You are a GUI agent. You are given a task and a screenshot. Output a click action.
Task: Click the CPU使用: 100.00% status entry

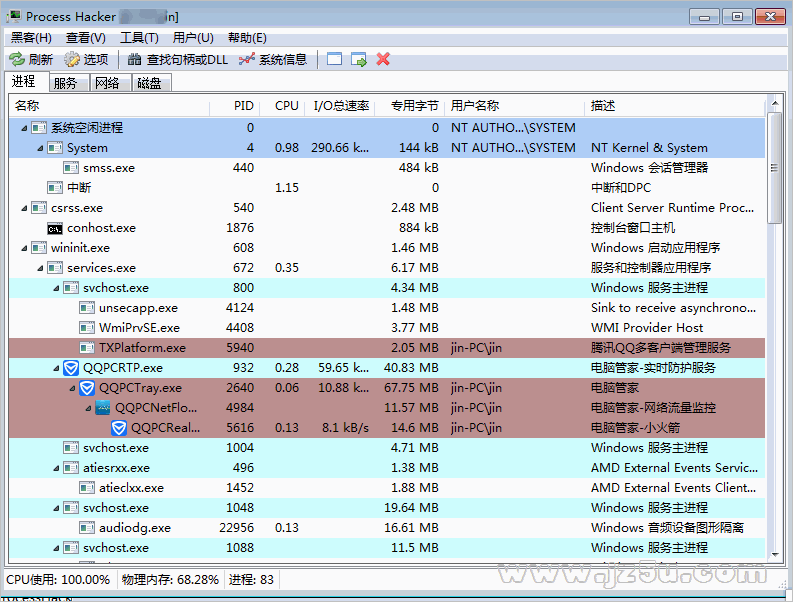click(58, 580)
